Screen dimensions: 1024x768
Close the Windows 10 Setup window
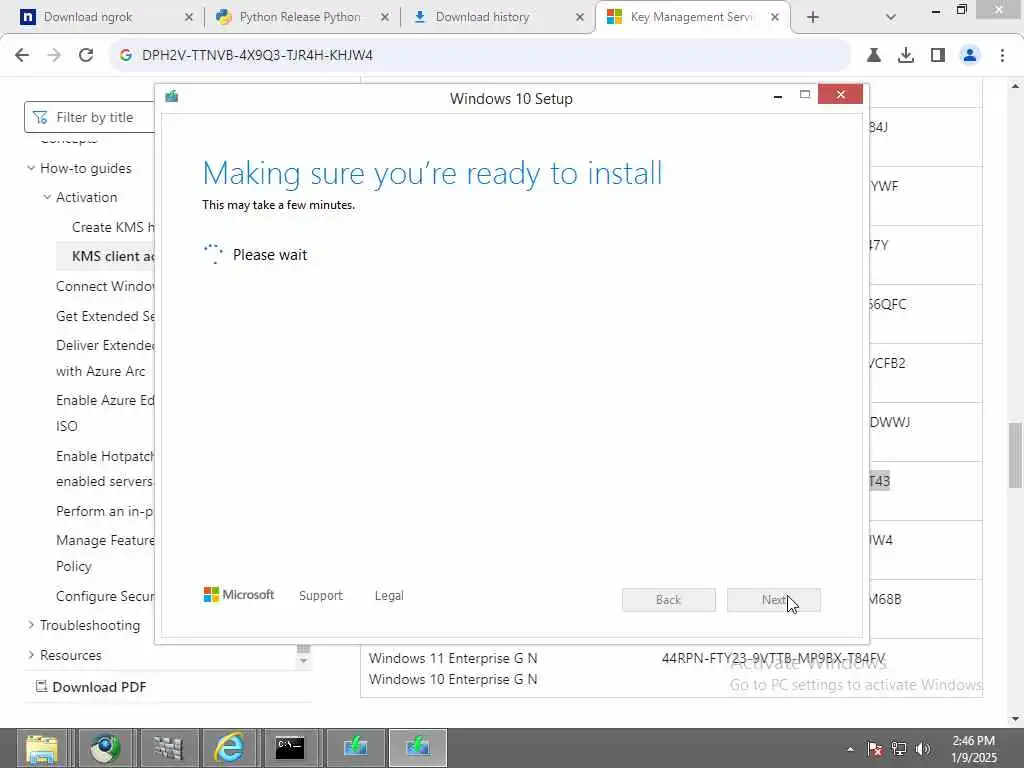(840, 95)
